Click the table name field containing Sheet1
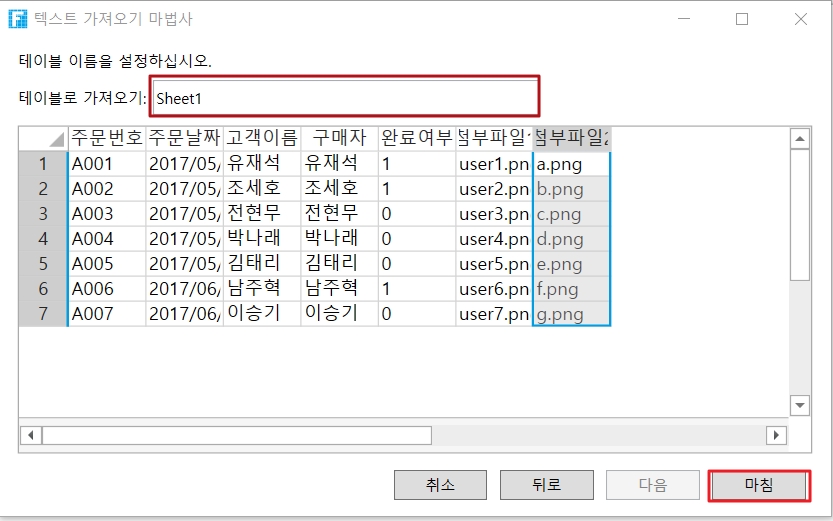 click(x=345, y=98)
